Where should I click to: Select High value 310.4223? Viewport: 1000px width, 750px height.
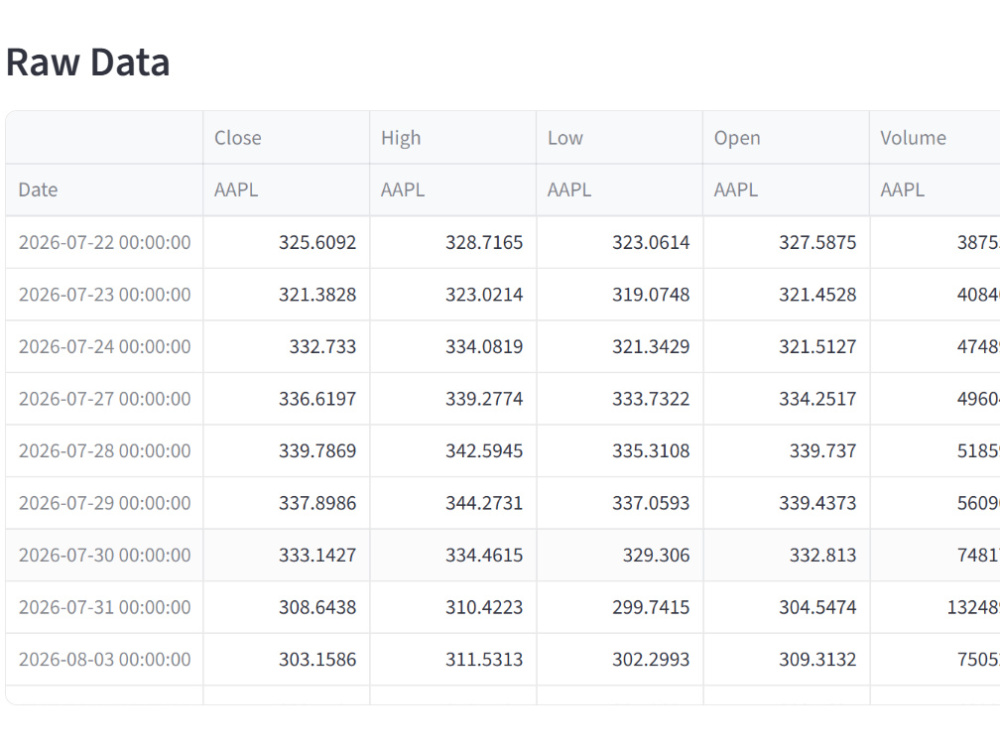click(x=453, y=607)
